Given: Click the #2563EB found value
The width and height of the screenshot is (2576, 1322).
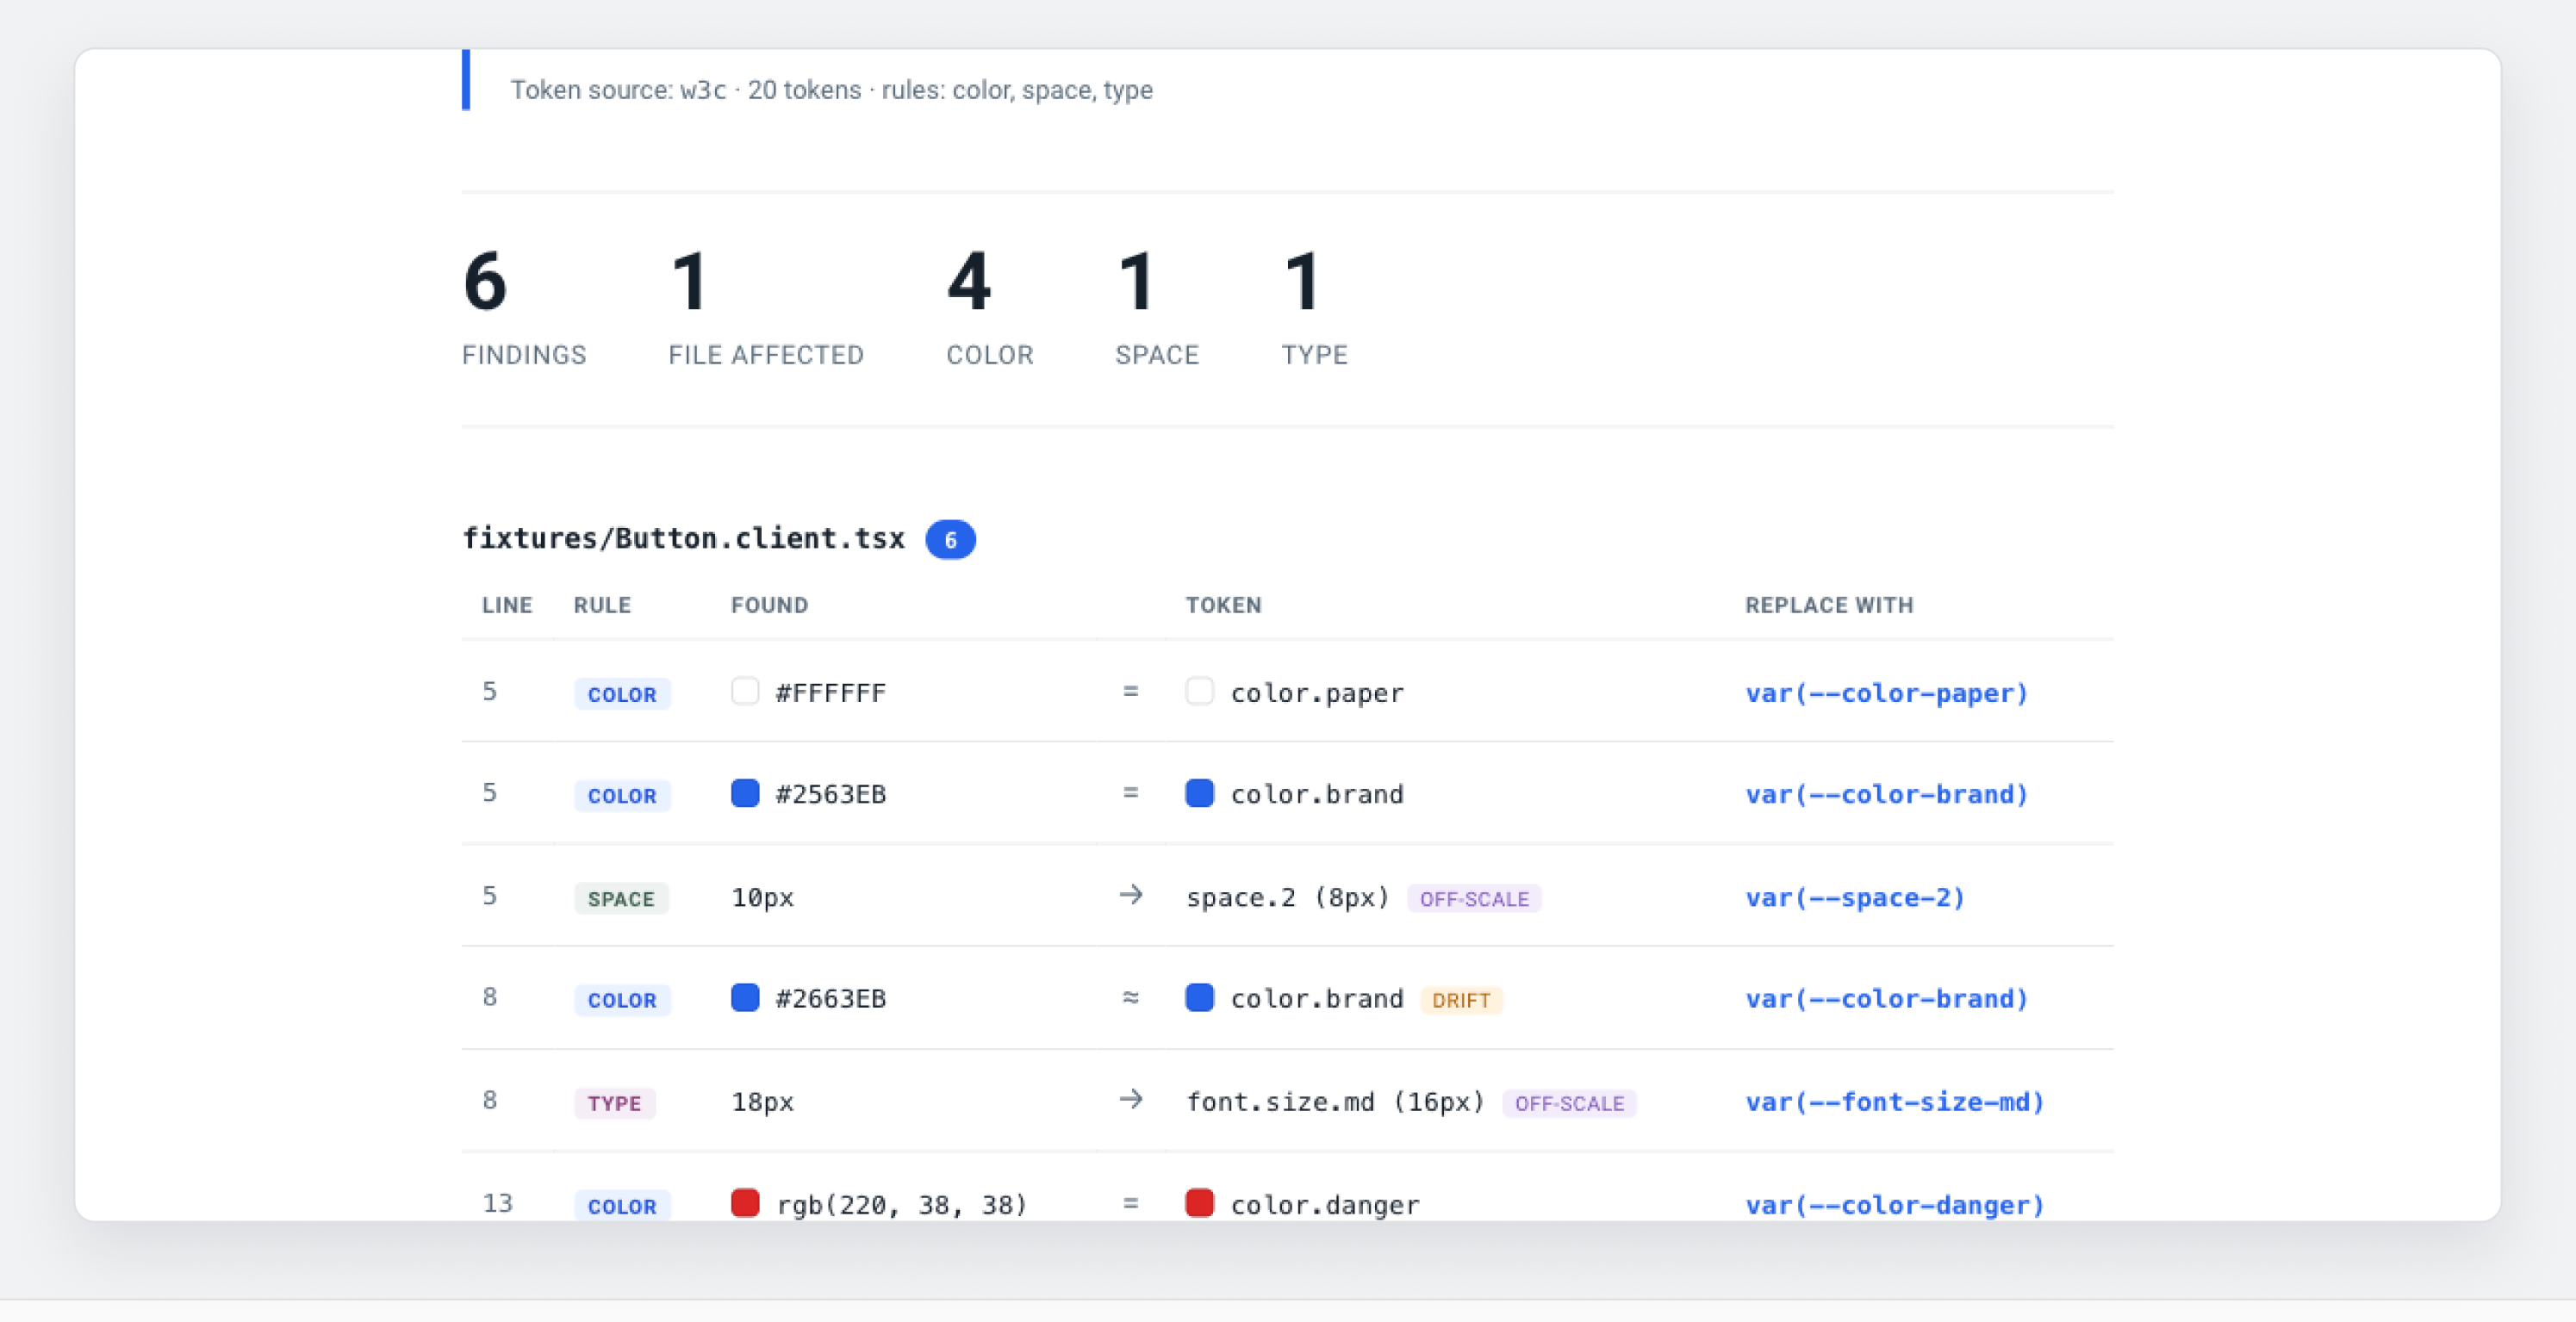Looking at the screenshot, I should point(831,794).
